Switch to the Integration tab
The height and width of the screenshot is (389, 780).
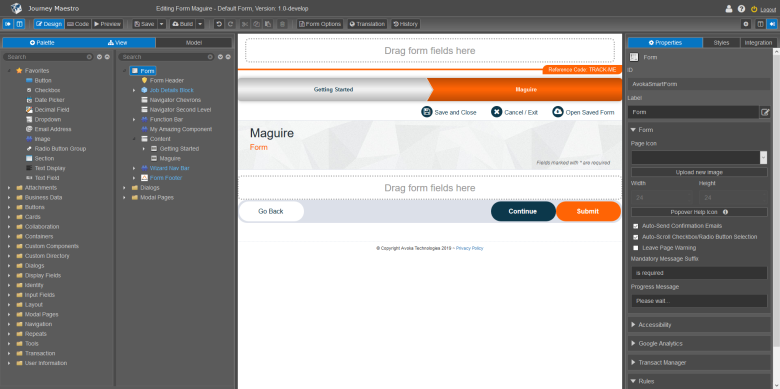point(758,43)
